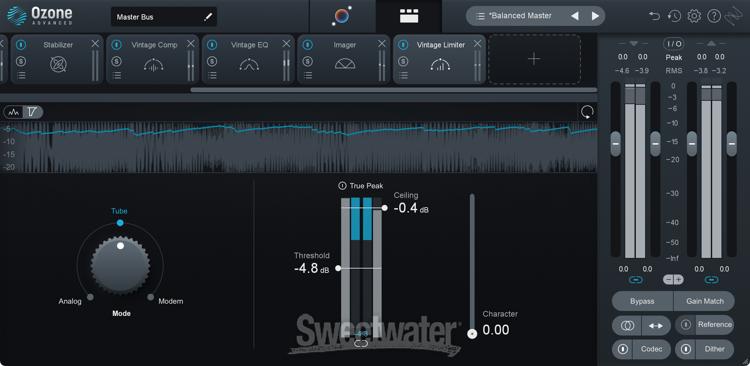The width and height of the screenshot is (750, 366).
Task: Click the module chain horizontal scrollbar
Action: pos(394,90)
